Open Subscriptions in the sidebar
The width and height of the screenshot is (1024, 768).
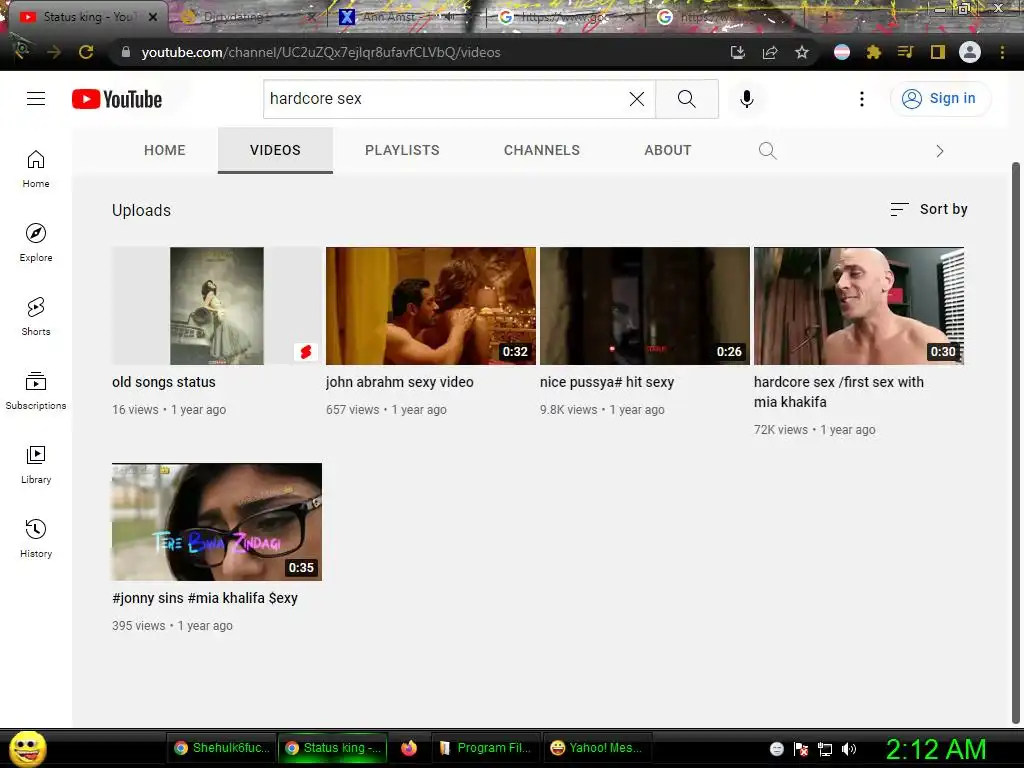tap(36, 391)
